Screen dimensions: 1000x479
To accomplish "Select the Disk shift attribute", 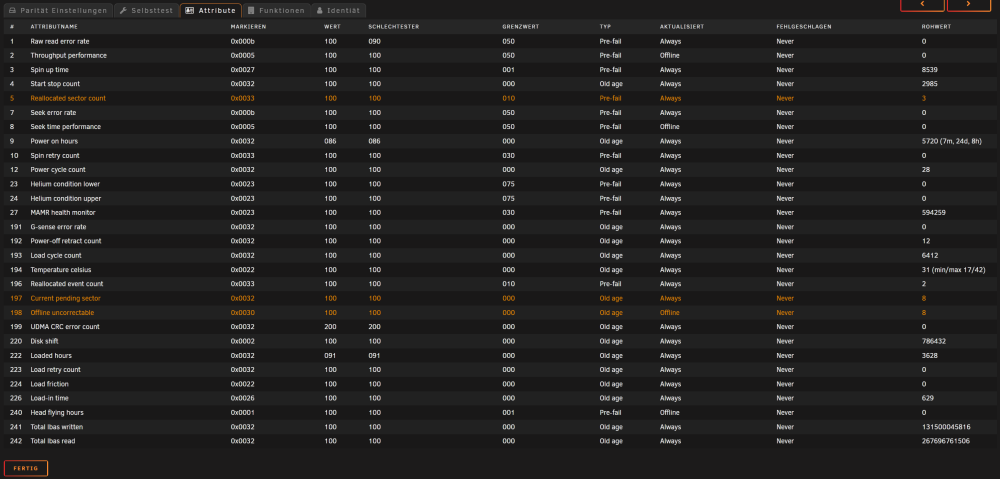I will pos(45,341).
